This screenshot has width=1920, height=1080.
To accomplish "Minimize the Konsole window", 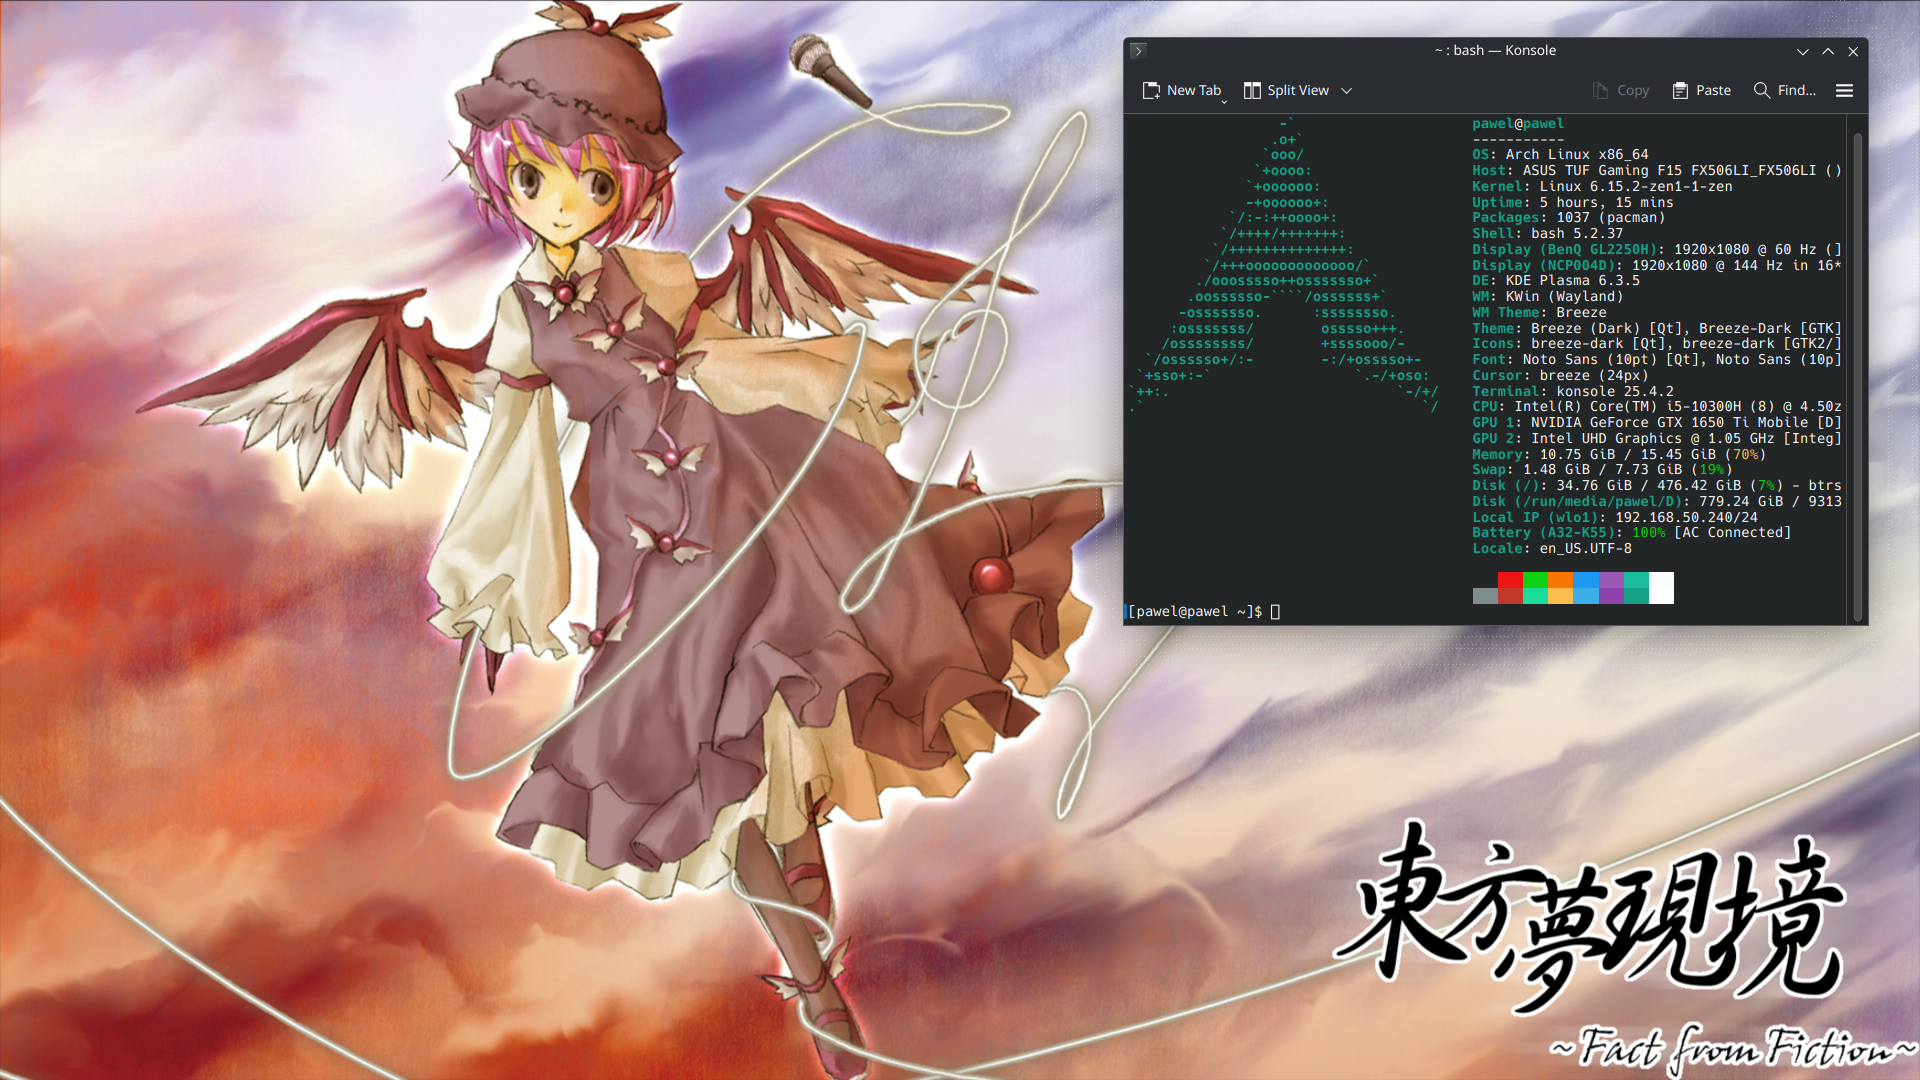I will click(x=1803, y=51).
